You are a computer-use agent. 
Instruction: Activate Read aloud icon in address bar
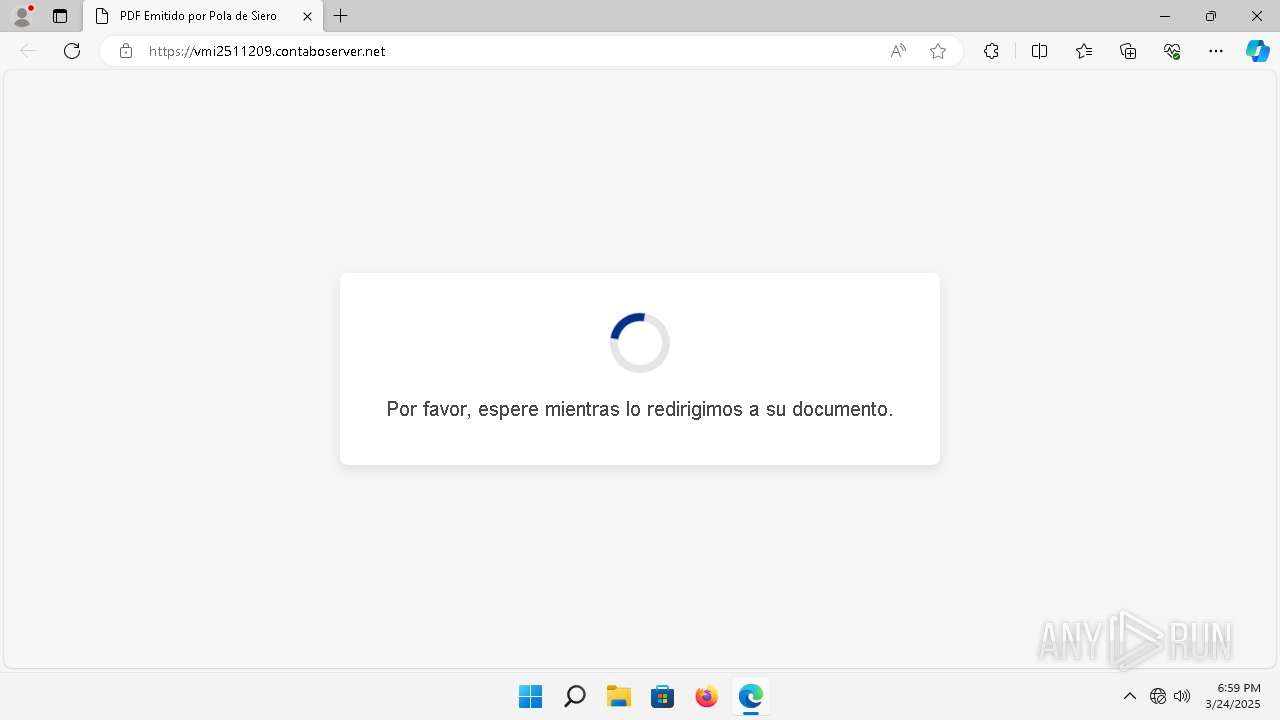click(898, 51)
